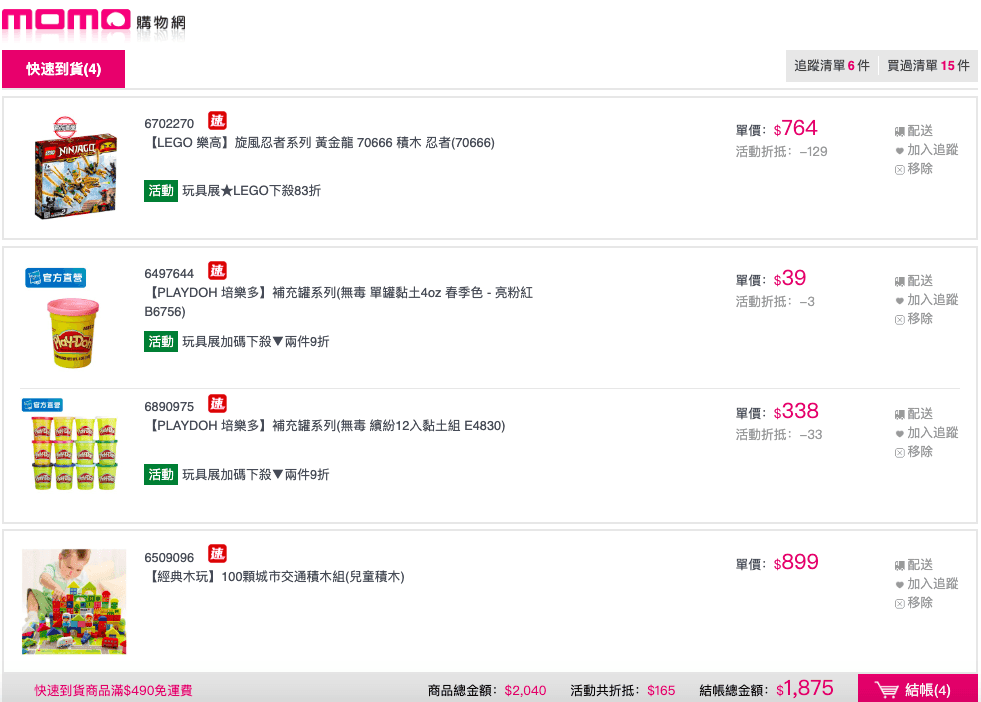The width and height of the screenshot is (981, 702).
Task: Click fast delivery badge next to 6702270
Action: click(x=217, y=121)
